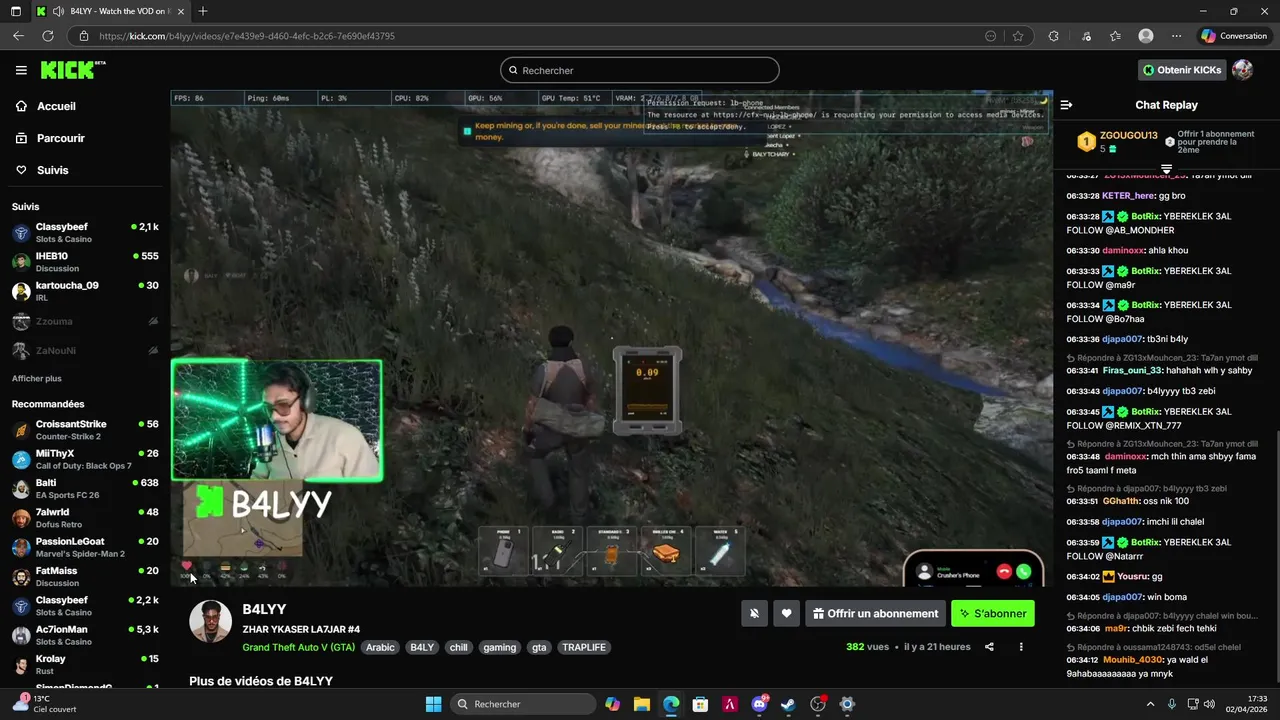Screen dimensions: 1280x720
Task: Select the B4LYY tag
Action: pyautogui.click(x=422, y=647)
